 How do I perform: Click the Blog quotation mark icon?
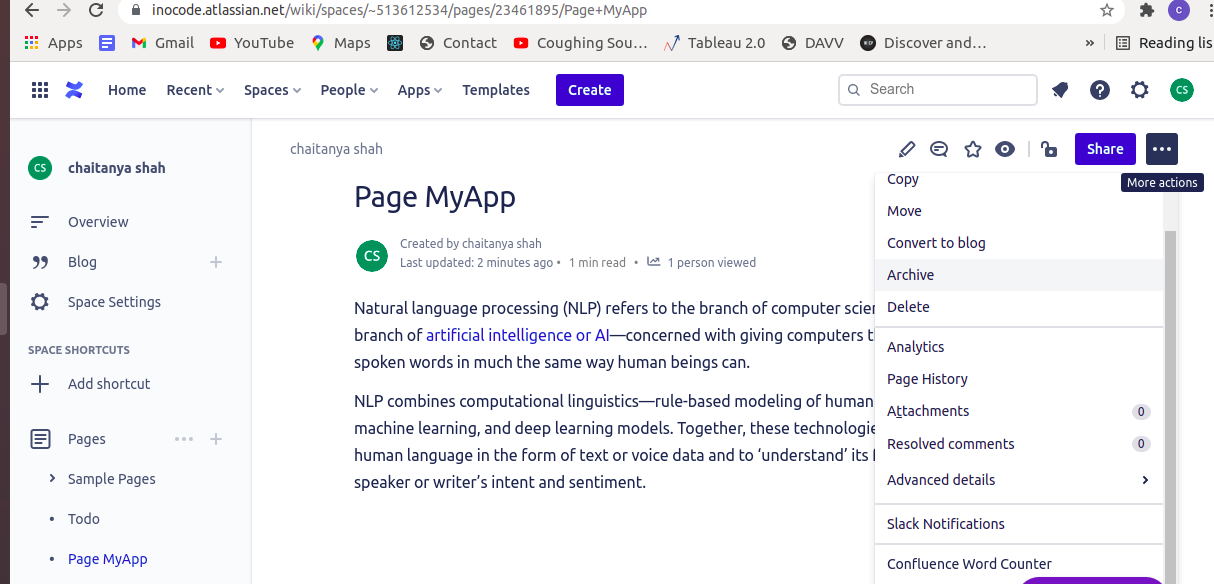[40, 262]
